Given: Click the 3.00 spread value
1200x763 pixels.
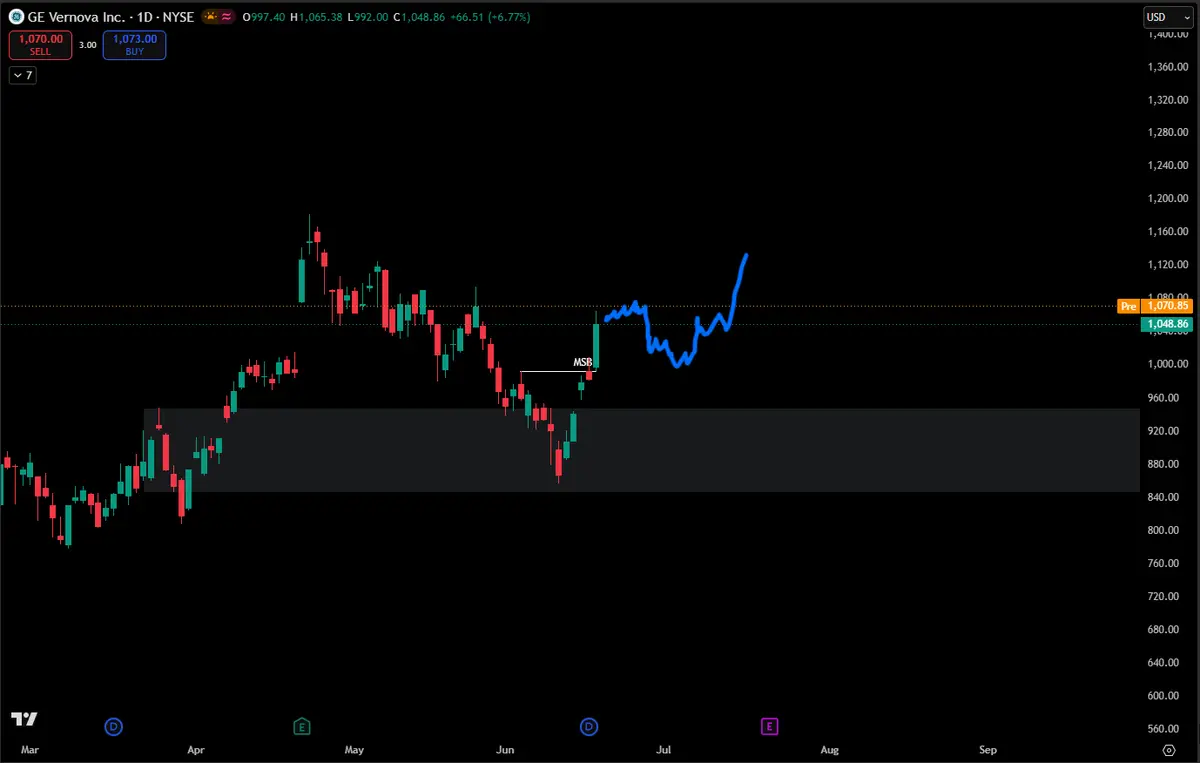Looking at the screenshot, I should click(x=88, y=45).
